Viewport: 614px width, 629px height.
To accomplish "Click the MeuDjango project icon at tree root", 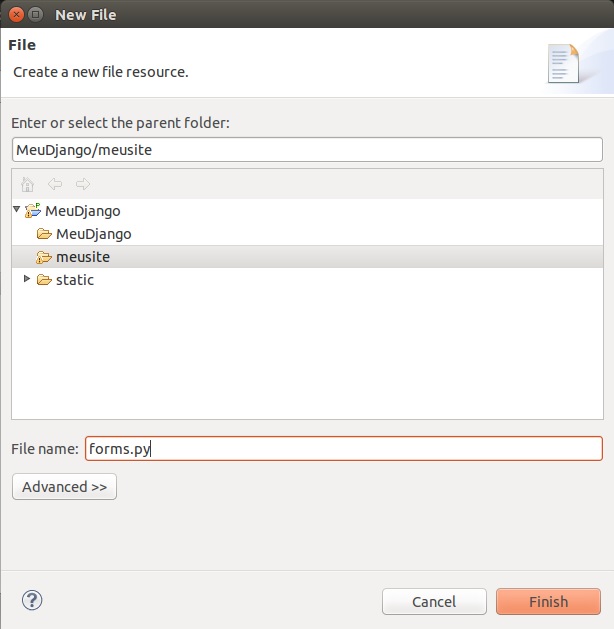I will coord(33,211).
